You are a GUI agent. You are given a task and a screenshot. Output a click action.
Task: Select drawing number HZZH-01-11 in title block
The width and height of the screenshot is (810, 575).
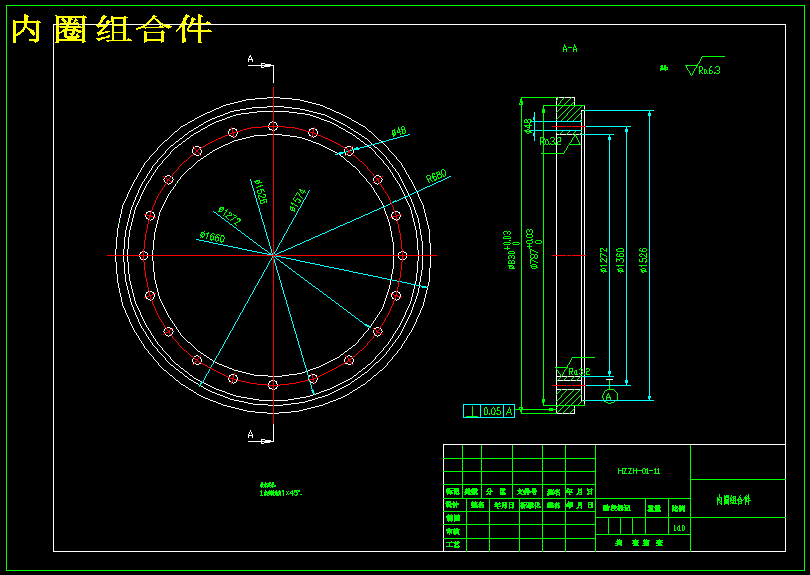[639, 471]
